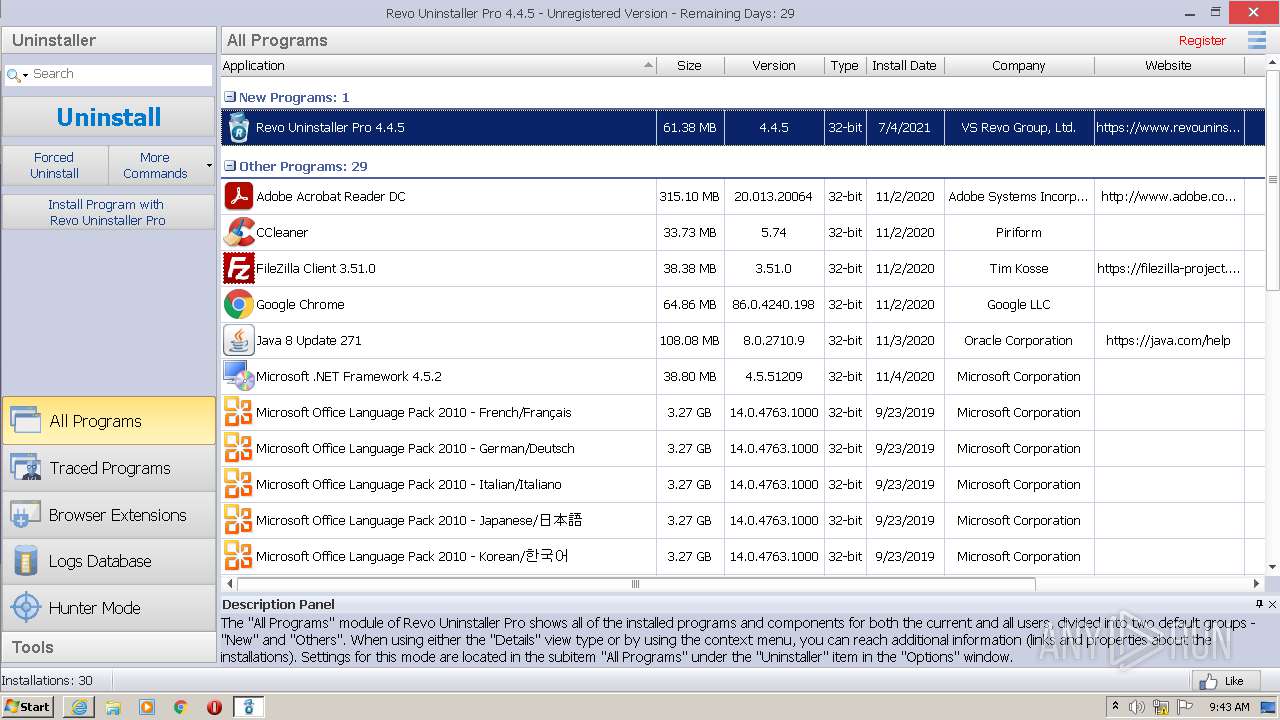Click the Microsoft .NET Framework 4.5.2 icon

tap(238, 376)
